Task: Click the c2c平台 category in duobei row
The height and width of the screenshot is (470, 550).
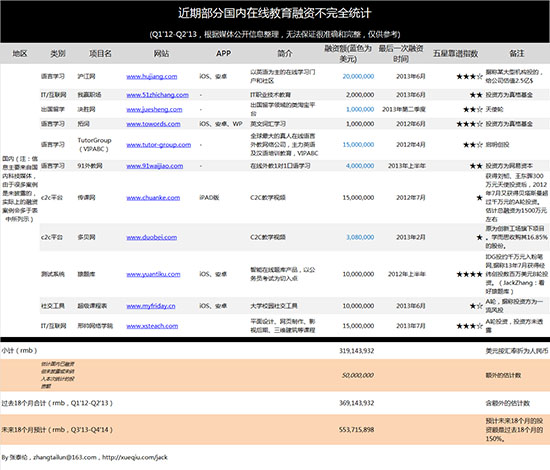Action: tap(52, 237)
